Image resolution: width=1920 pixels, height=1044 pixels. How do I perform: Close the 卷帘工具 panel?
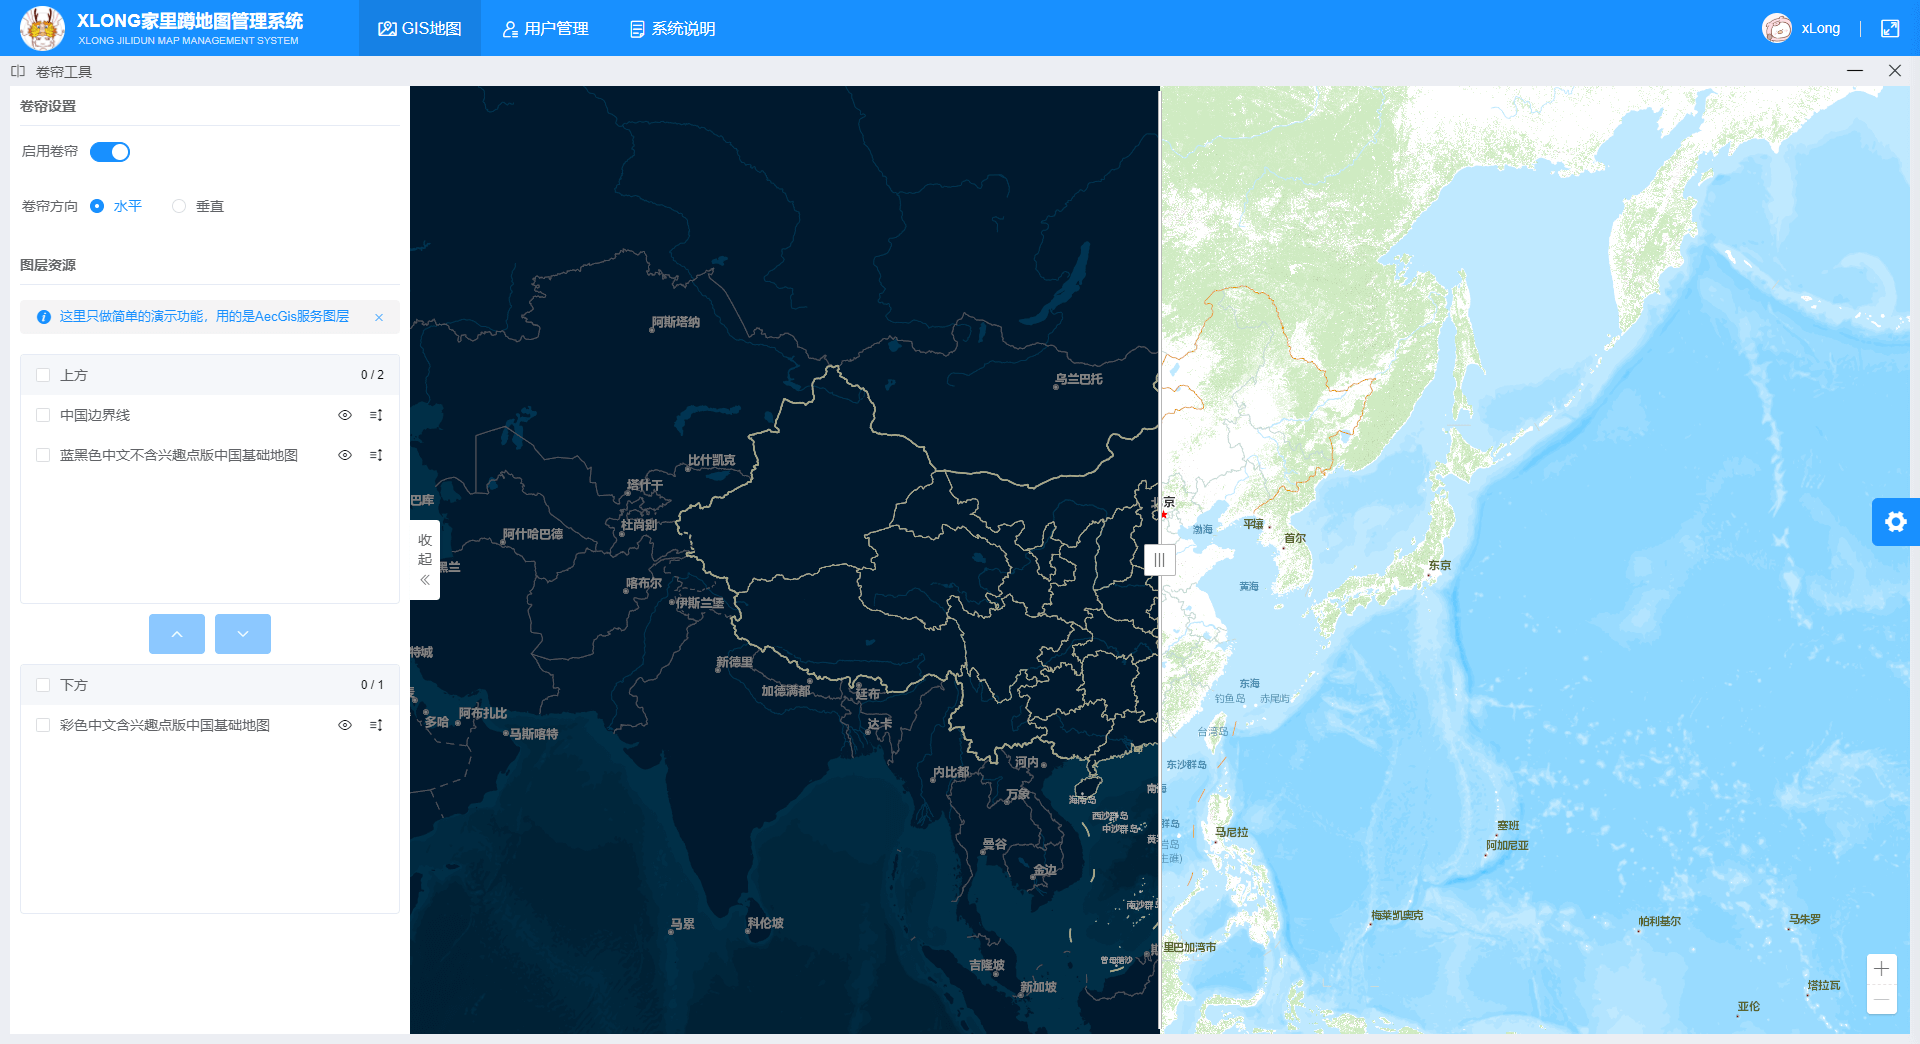click(x=1895, y=71)
